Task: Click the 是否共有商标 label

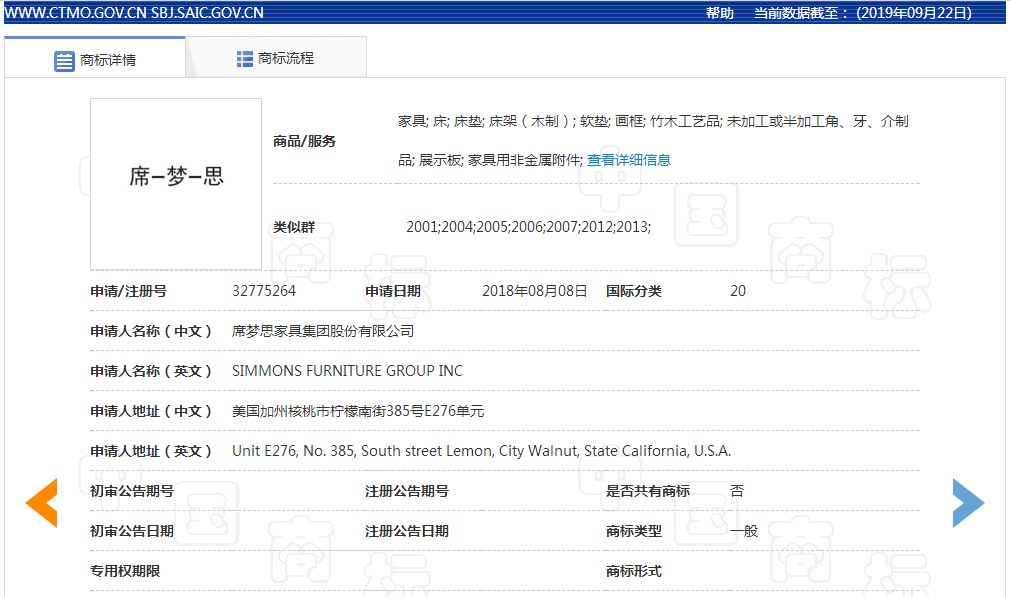Action: (648, 491)
